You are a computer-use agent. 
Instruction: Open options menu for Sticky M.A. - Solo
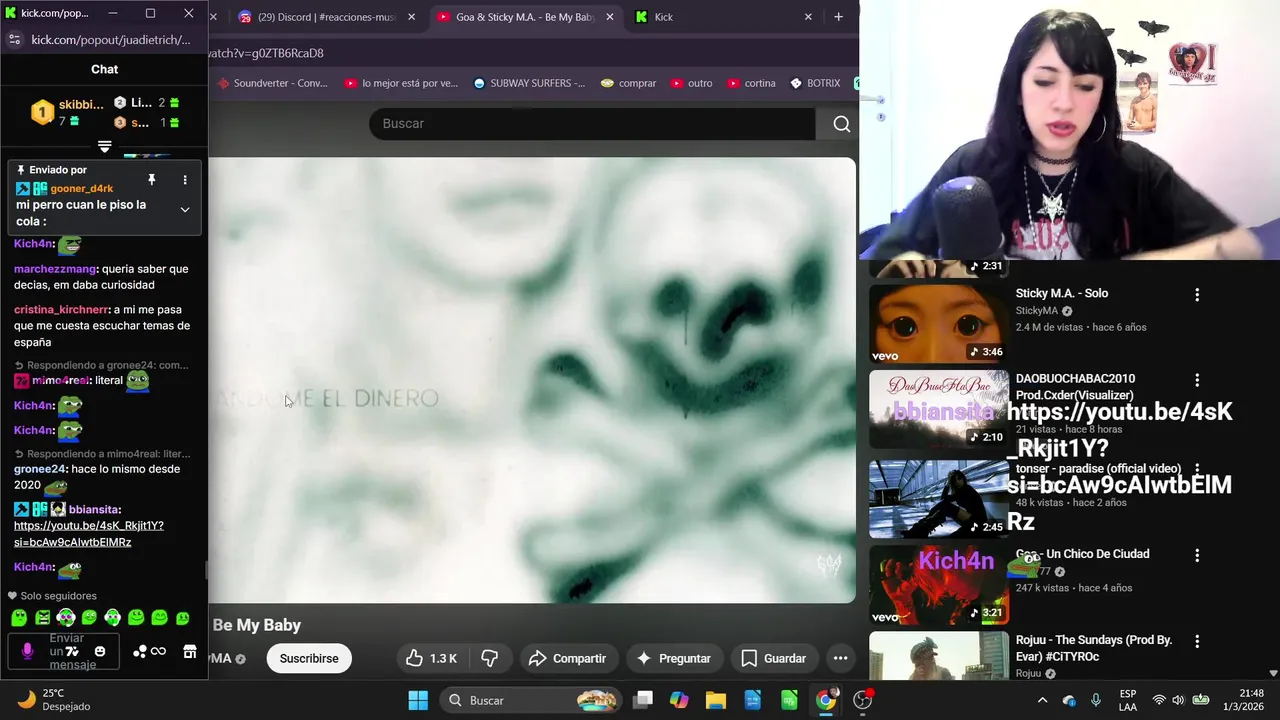tap(1197, 295)
